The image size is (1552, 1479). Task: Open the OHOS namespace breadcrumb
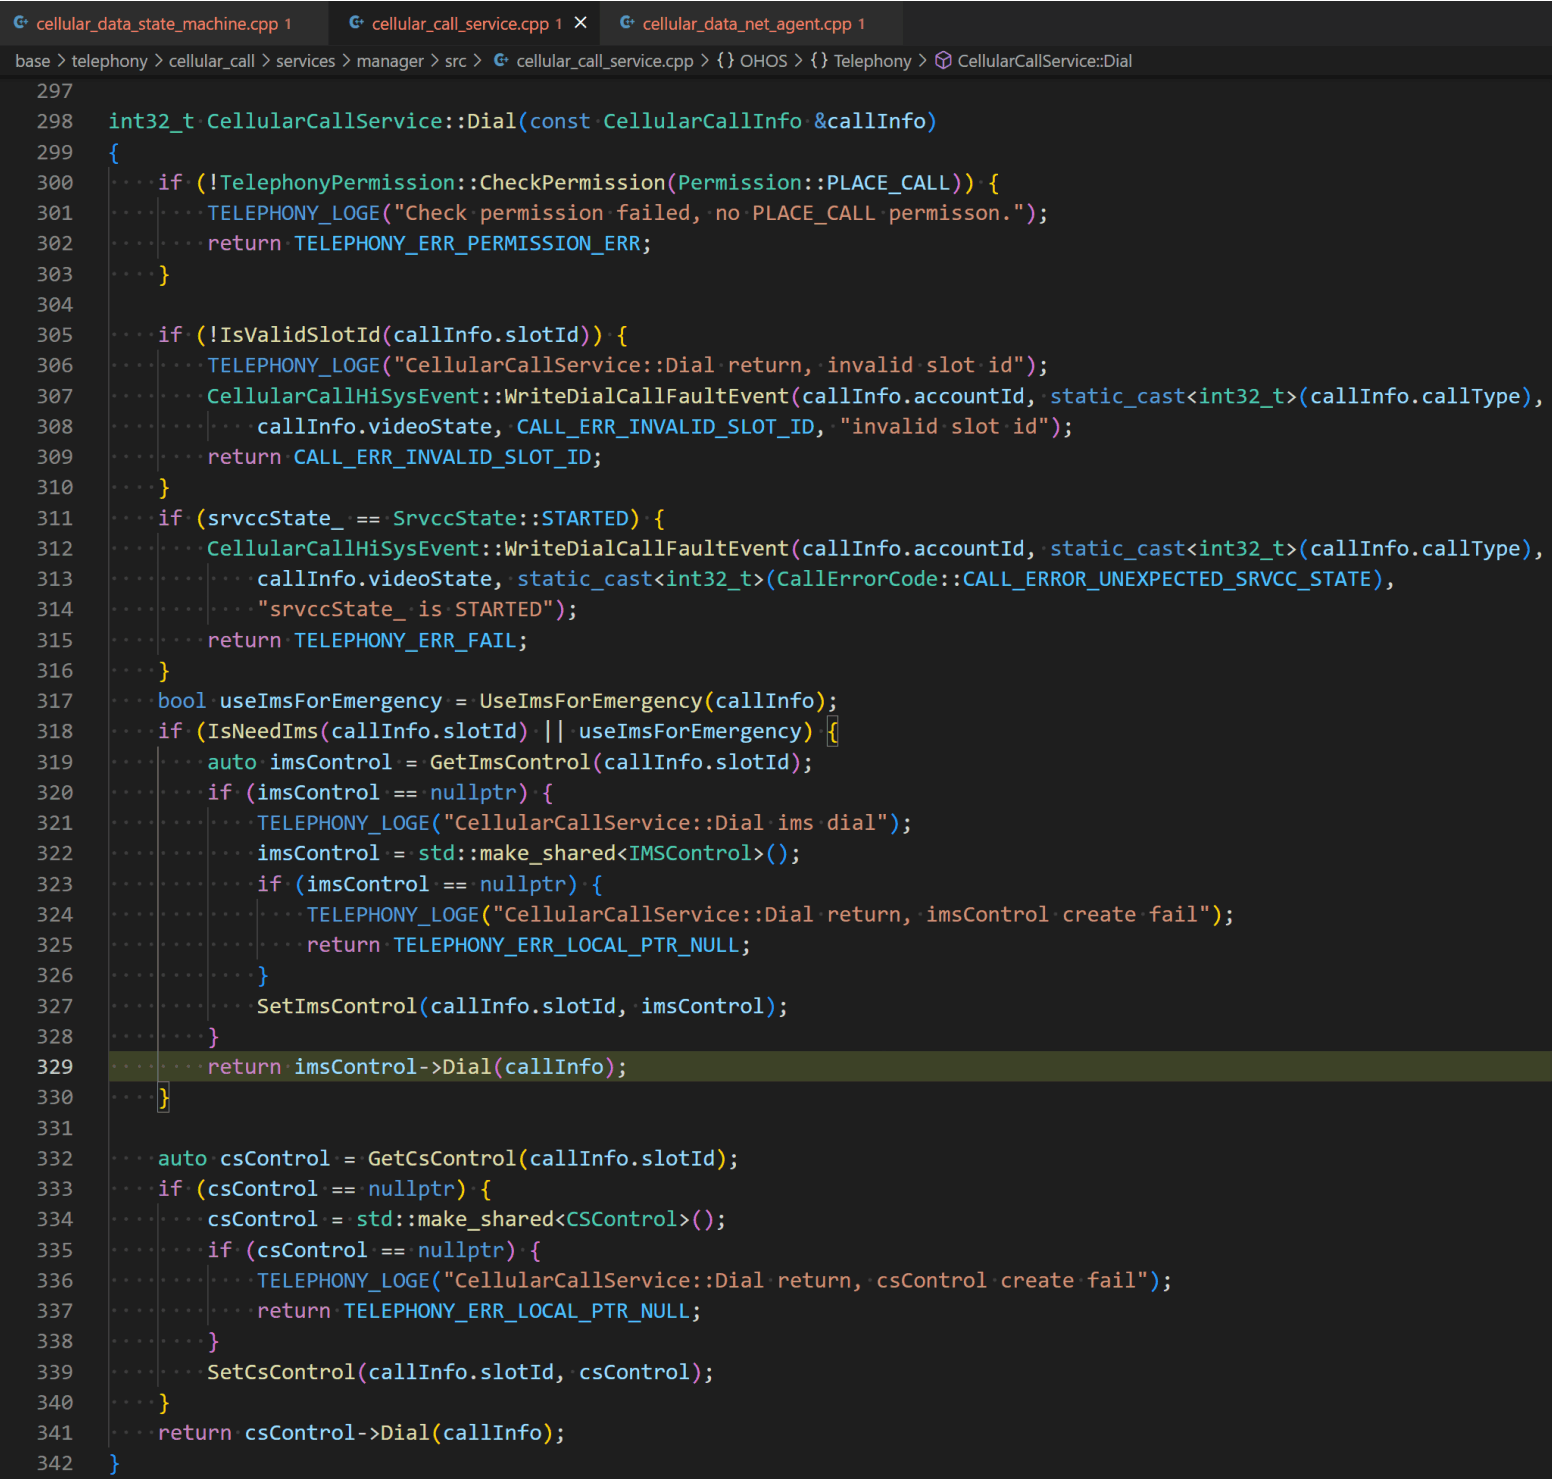763,61
